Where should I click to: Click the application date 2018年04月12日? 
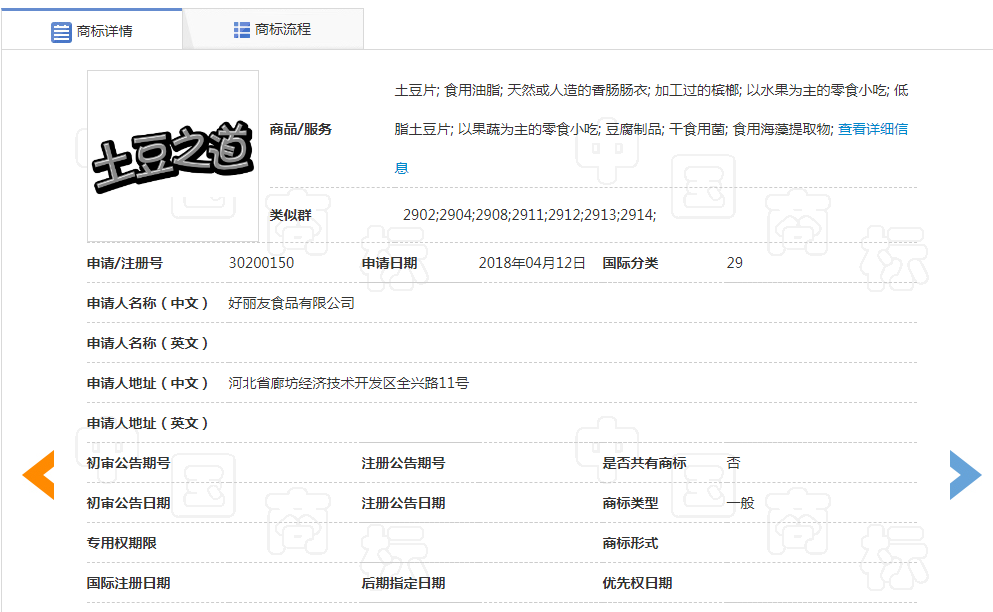[531, 263]
